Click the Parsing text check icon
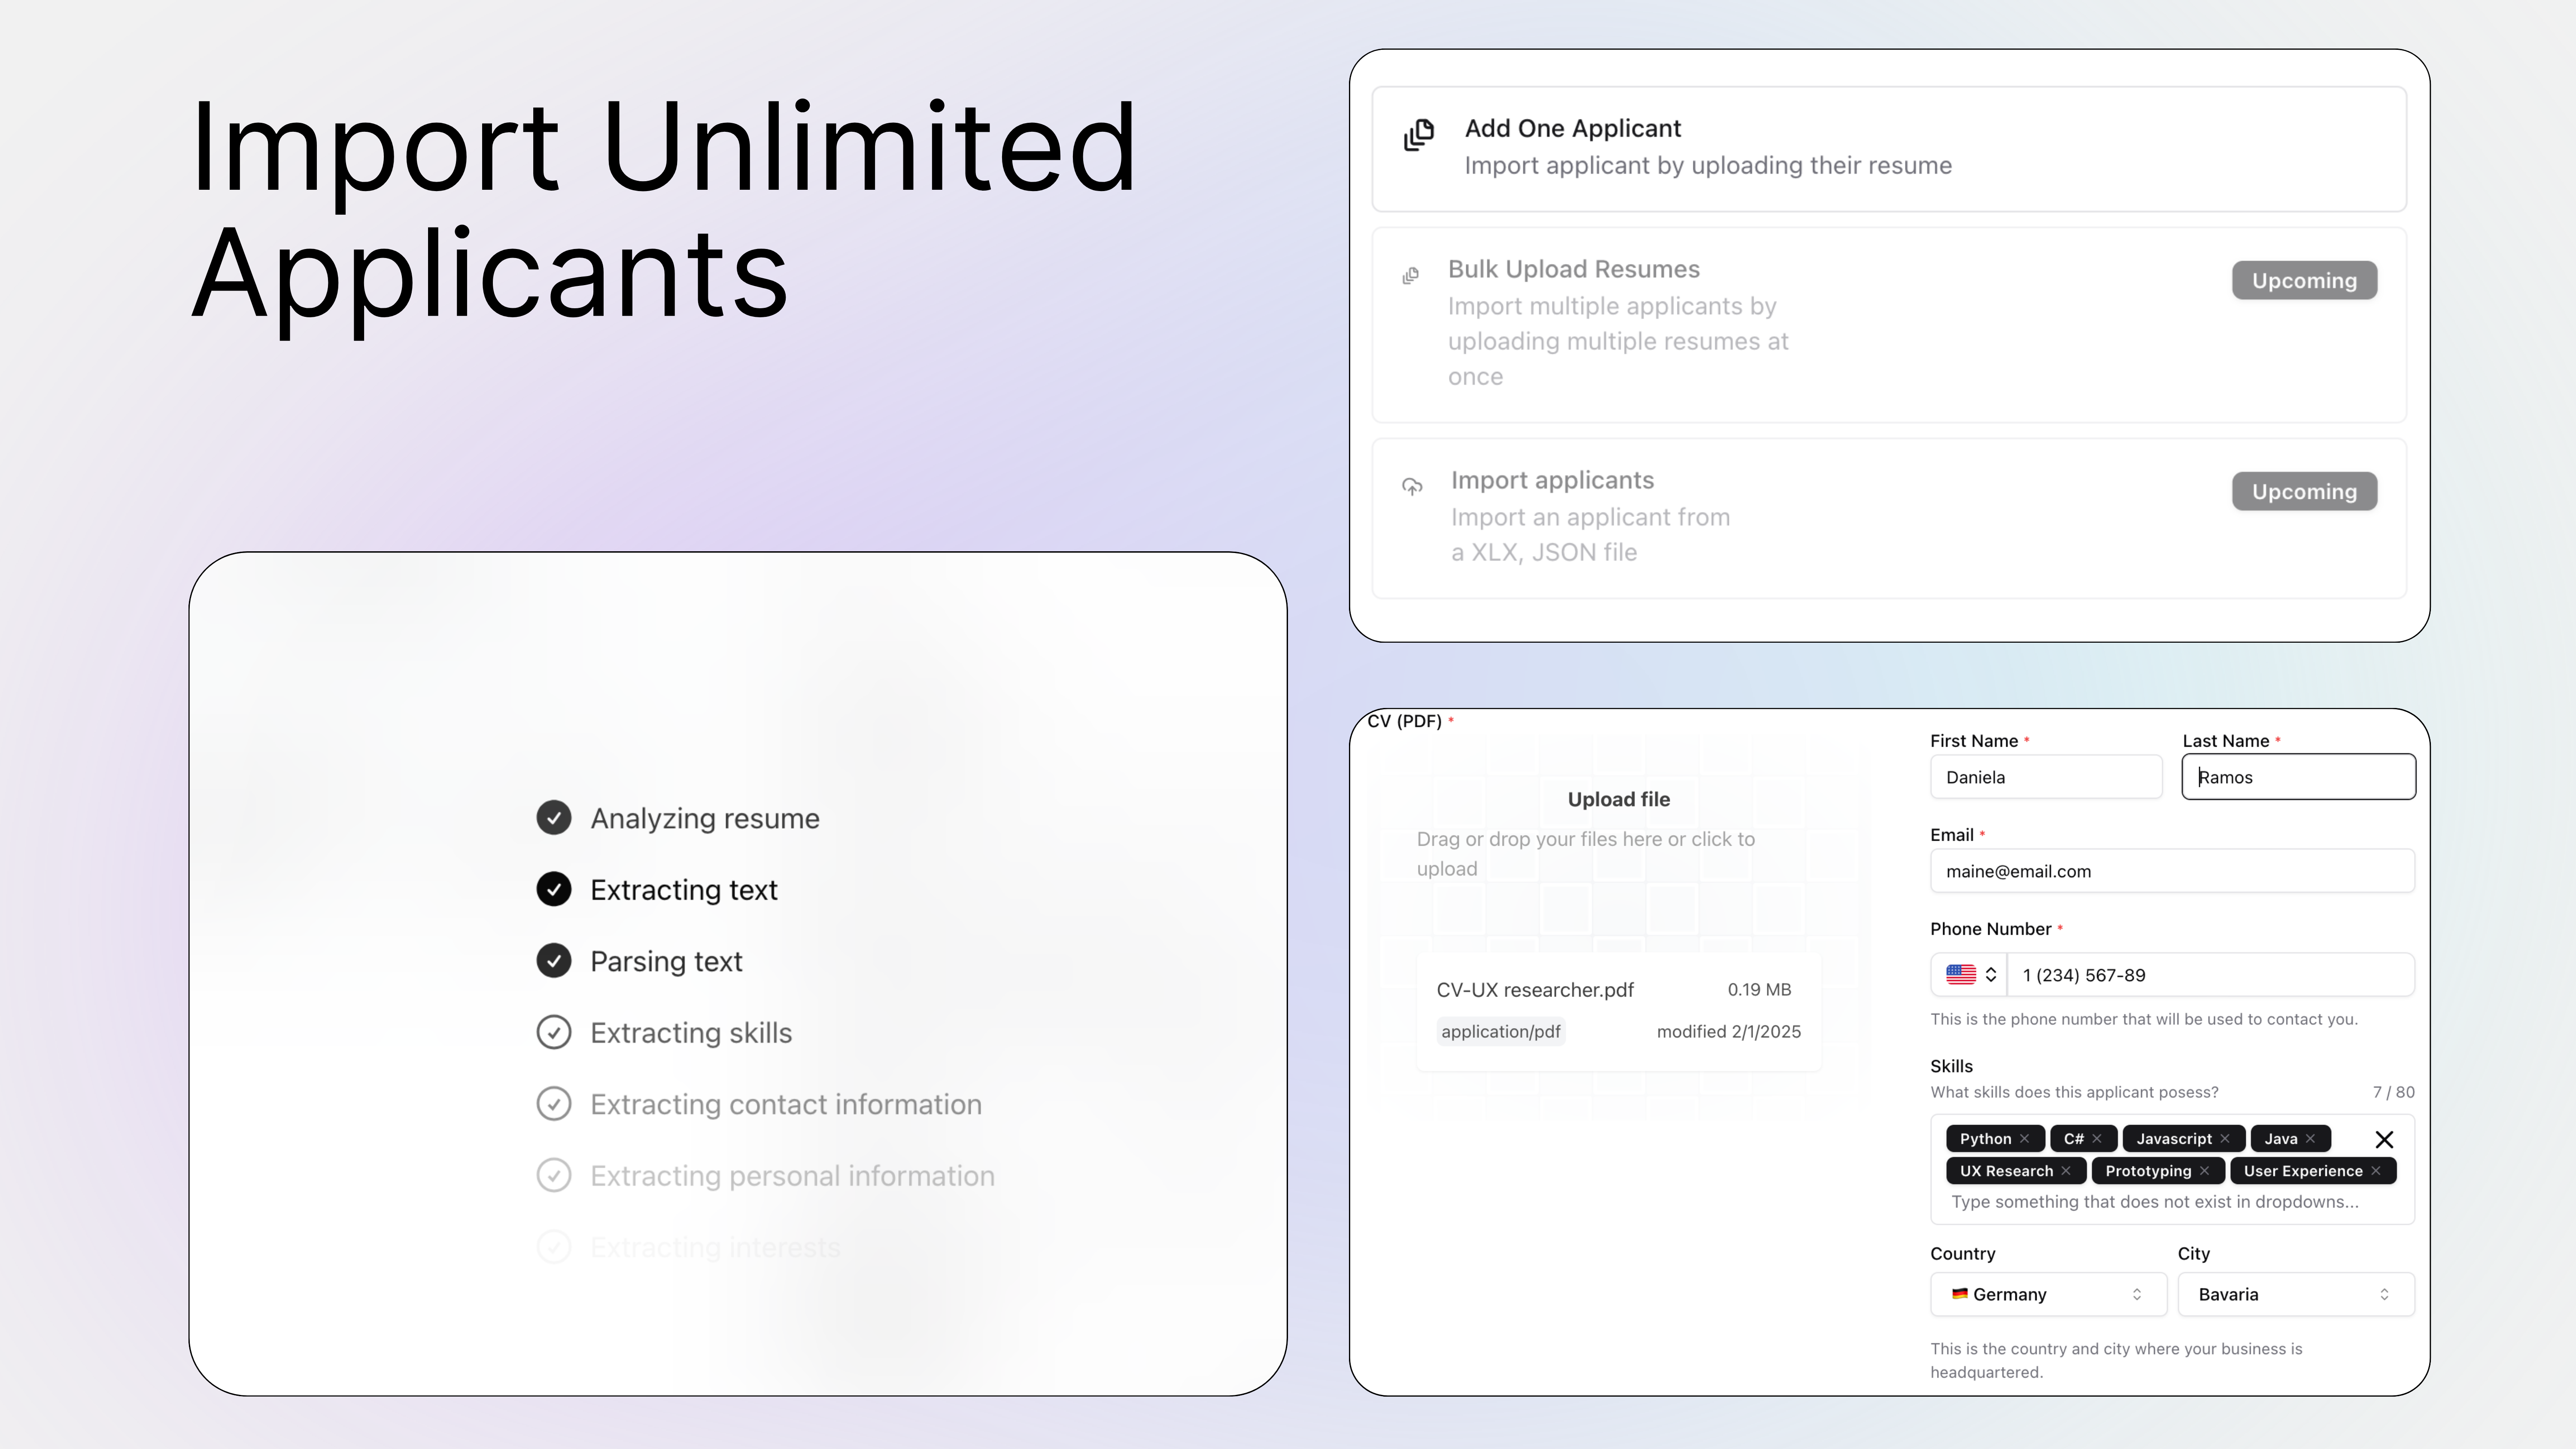The height and width of the screenshot is (1449, 2576). coord(554,961)
